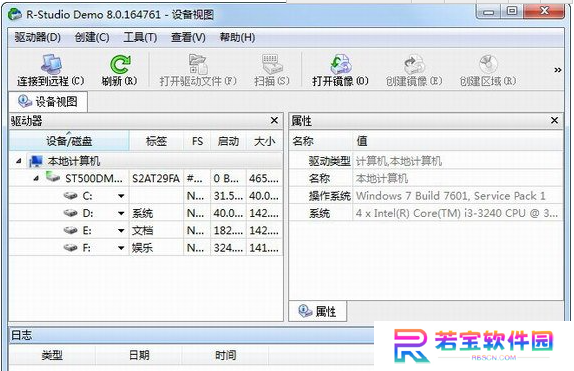
Task: Click the R-Studio app icon in title bar
Action: click(15, 14)
